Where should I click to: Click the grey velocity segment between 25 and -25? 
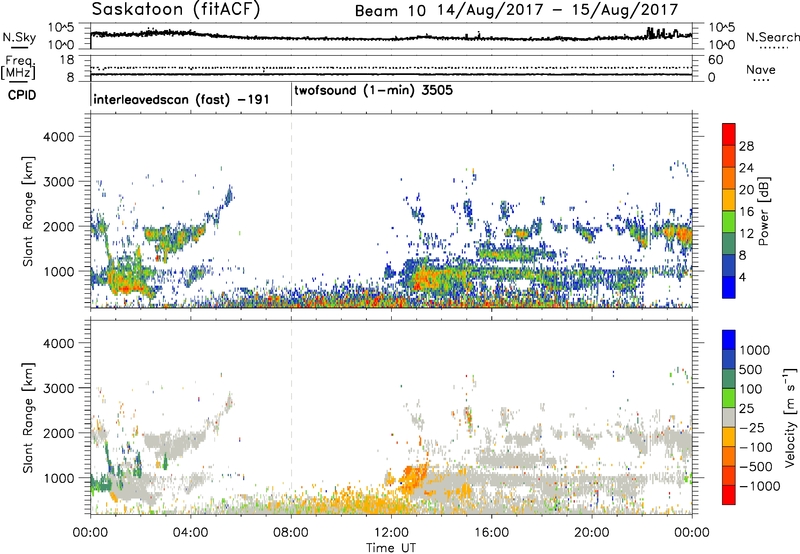[x=729, y=417]
